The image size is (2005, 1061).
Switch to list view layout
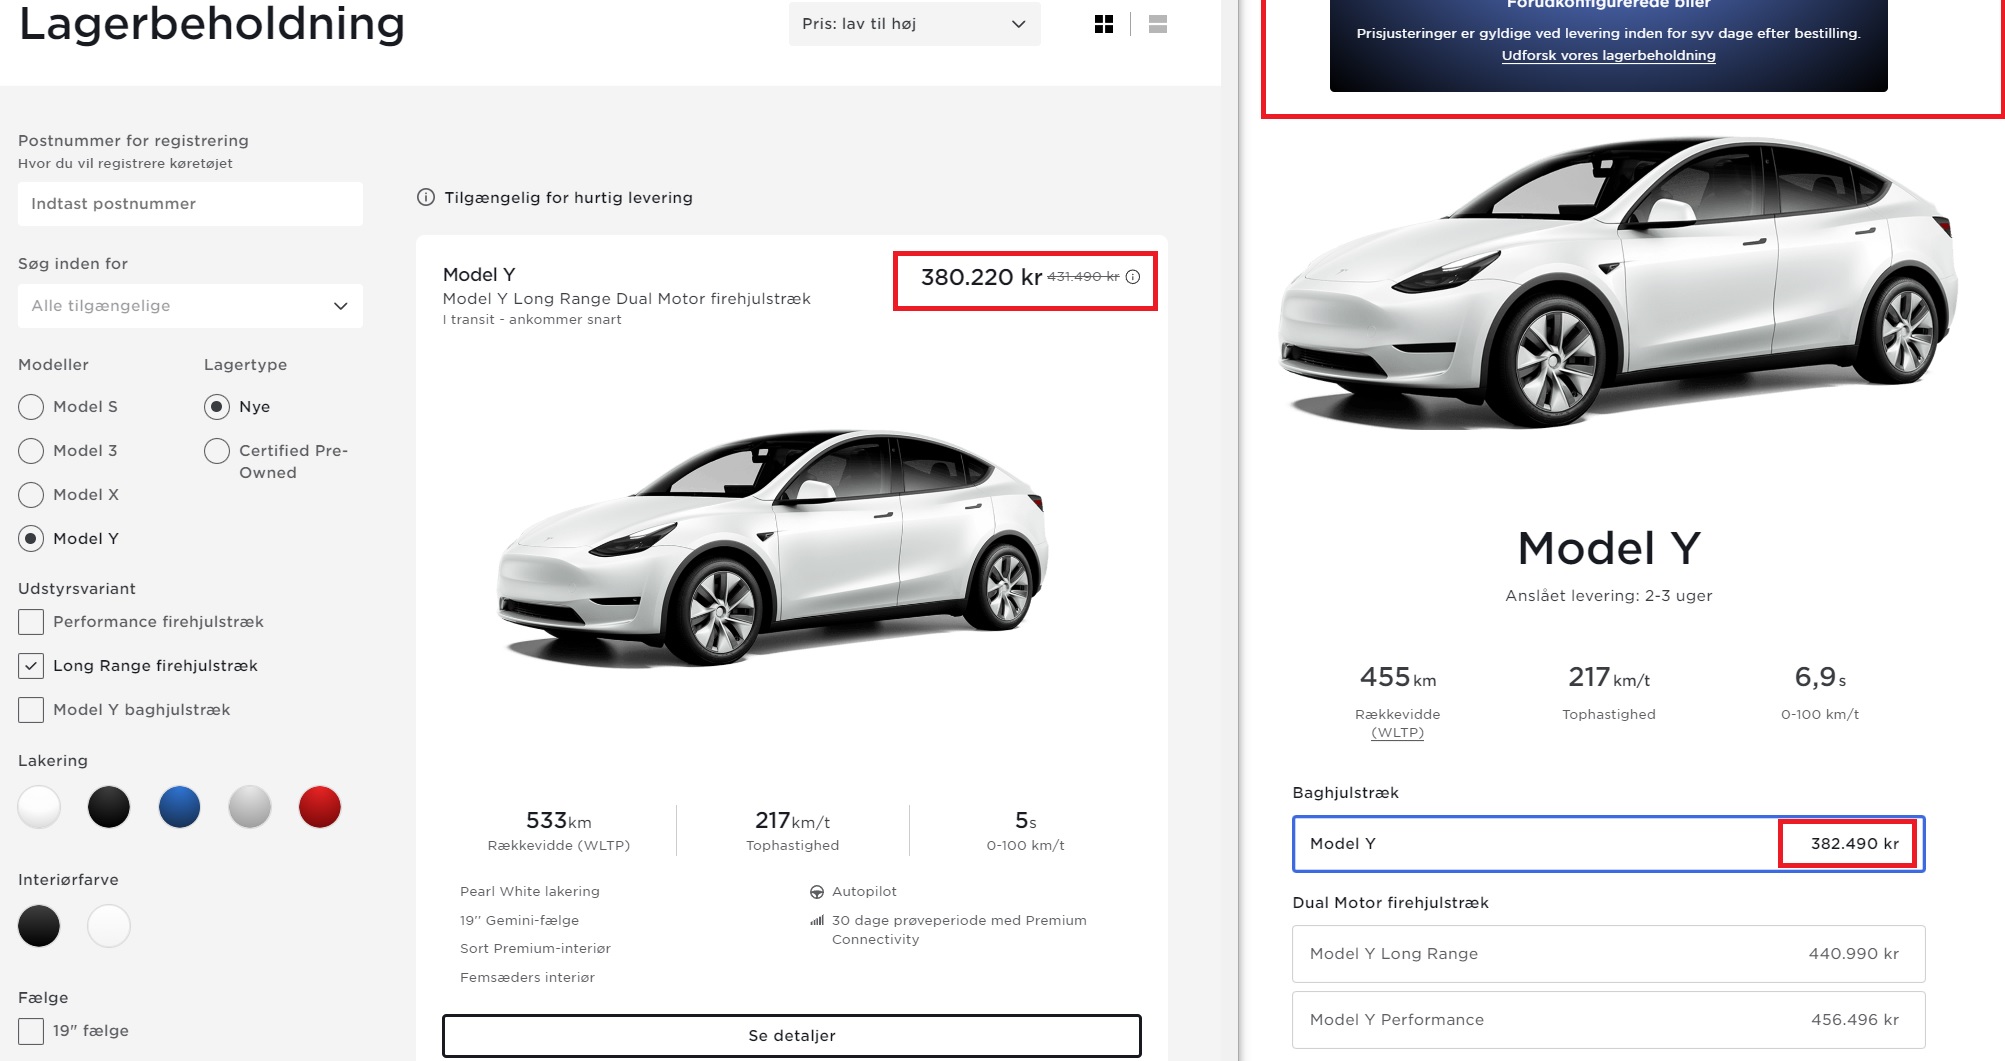(x=1157, y=24)
